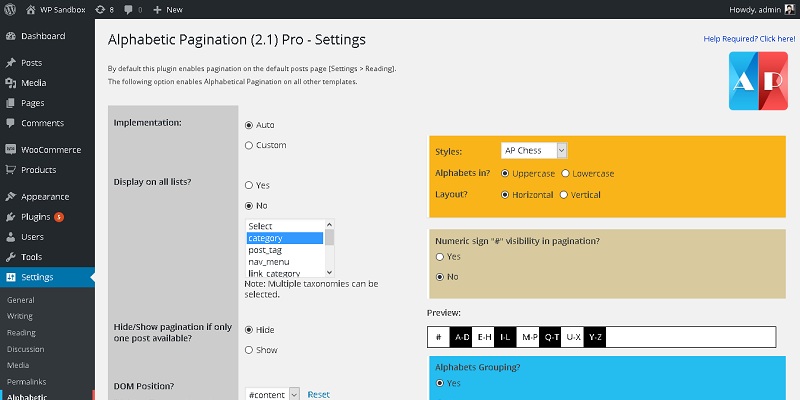
Task: Click the Plugins update count badge
Action: click(59, 217)
